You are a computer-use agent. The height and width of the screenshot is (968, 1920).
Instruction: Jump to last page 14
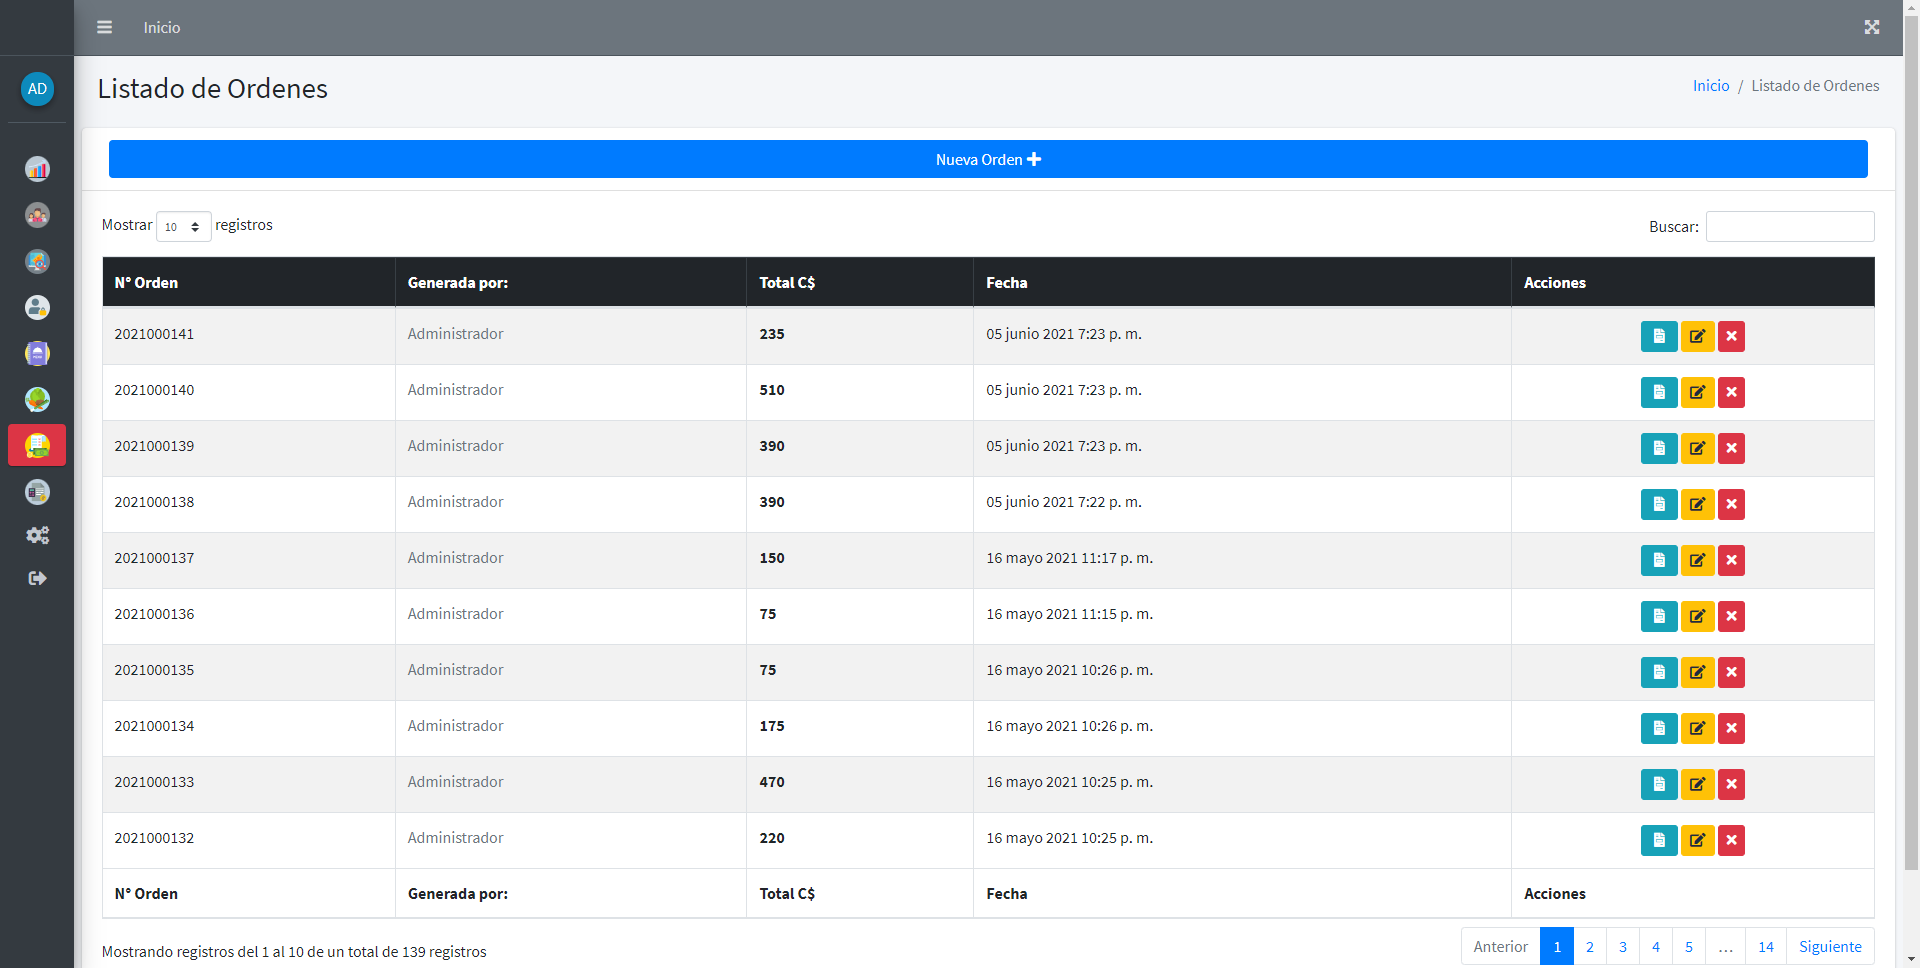tap(1765, 946)
